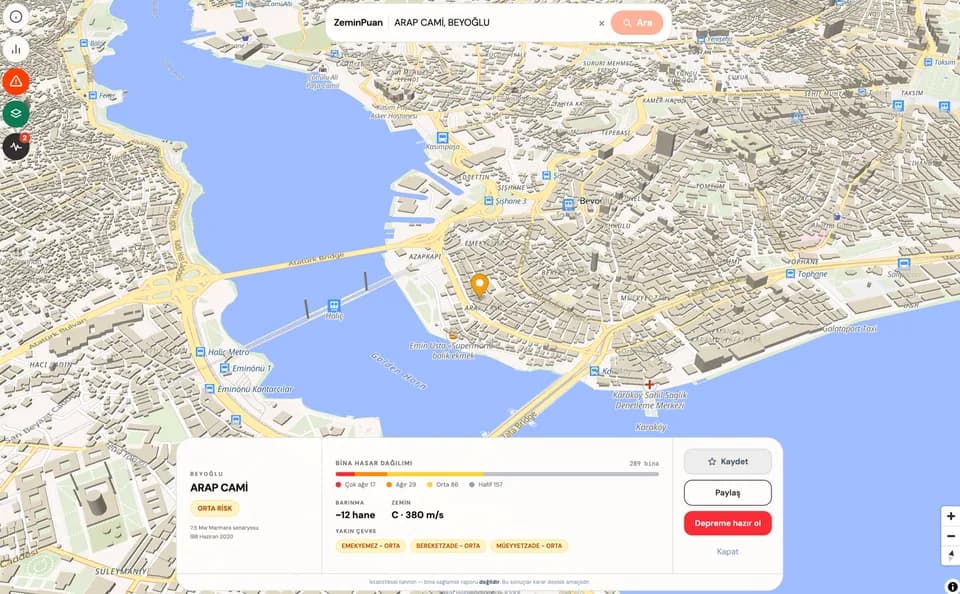The width and height of the screenshot is (960, 594).
Task: Click the Golden Horn water label
Action: [399, 371]
